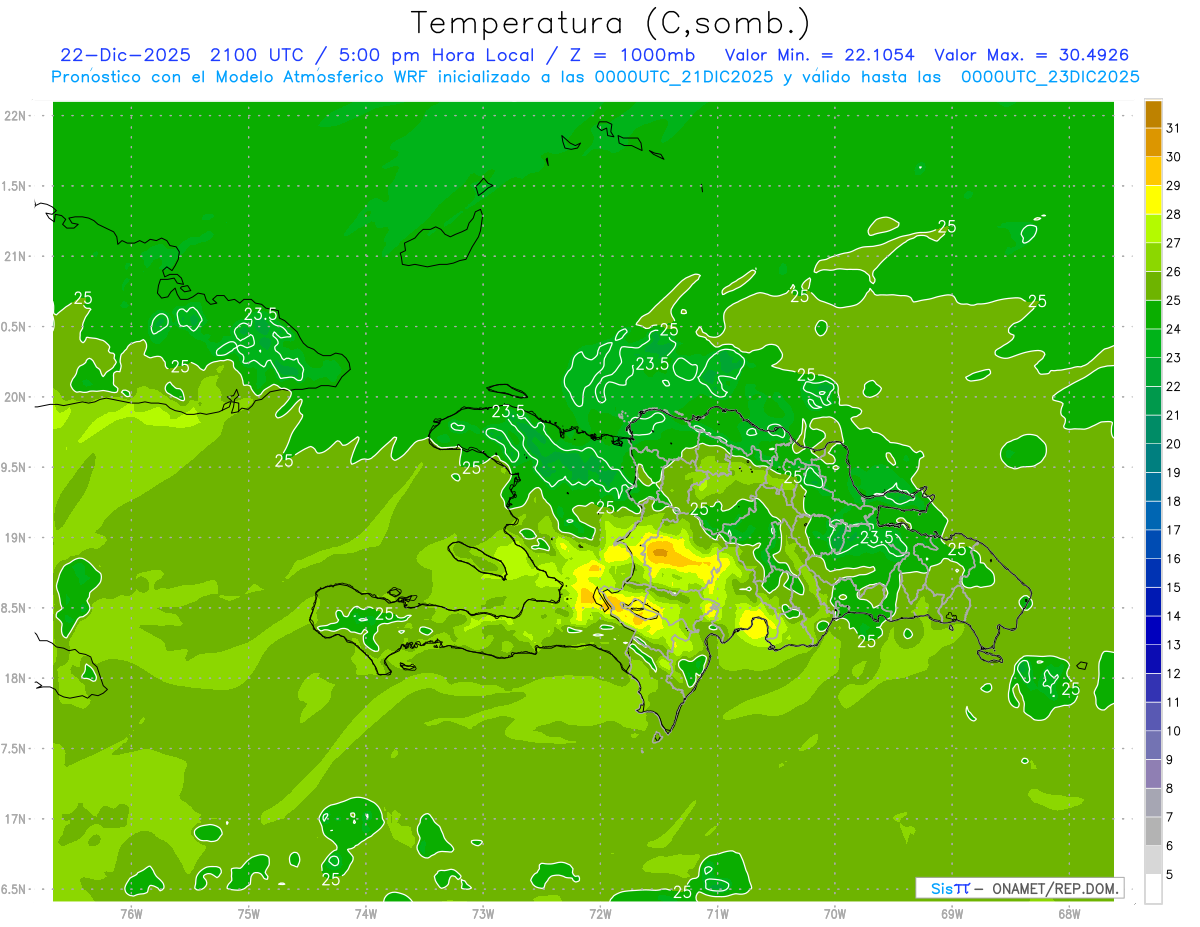The width and height of the screenshot is (1200, 927).
Task: Pick the gray swatch between 6 and 7
Action: 1153,831
